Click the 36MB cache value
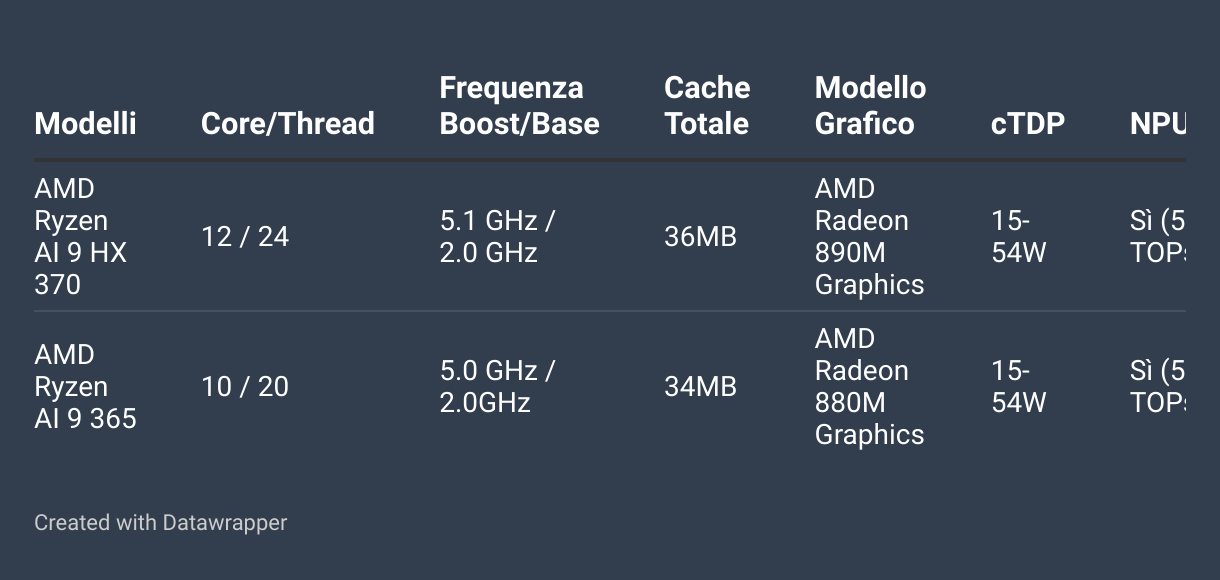The width and height of the screenshot is (1220, 580). click(x=700, y=237)
